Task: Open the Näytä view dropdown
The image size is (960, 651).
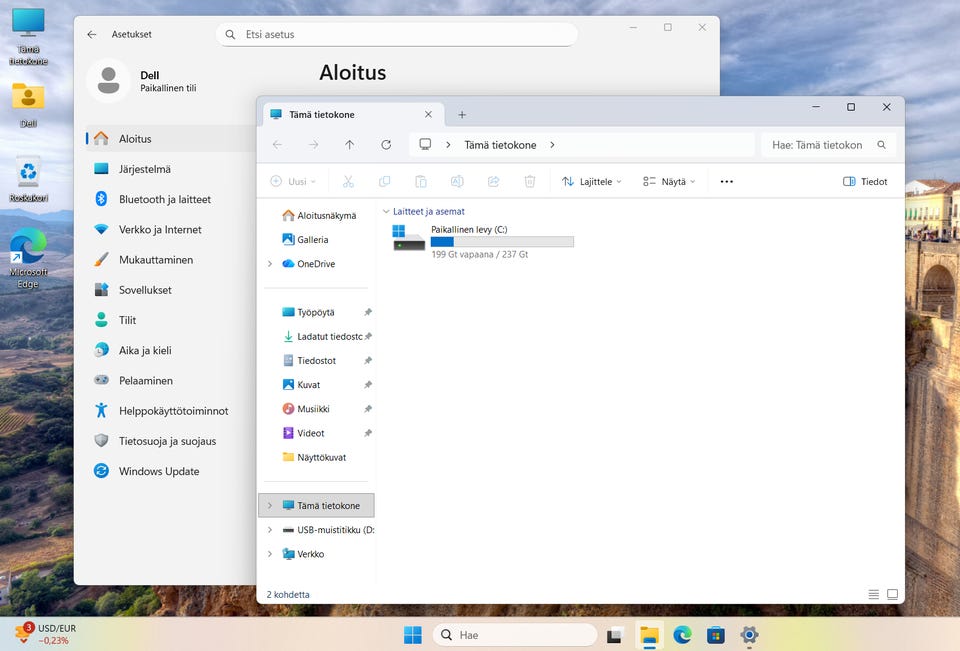Action: [x=669, y=181]
